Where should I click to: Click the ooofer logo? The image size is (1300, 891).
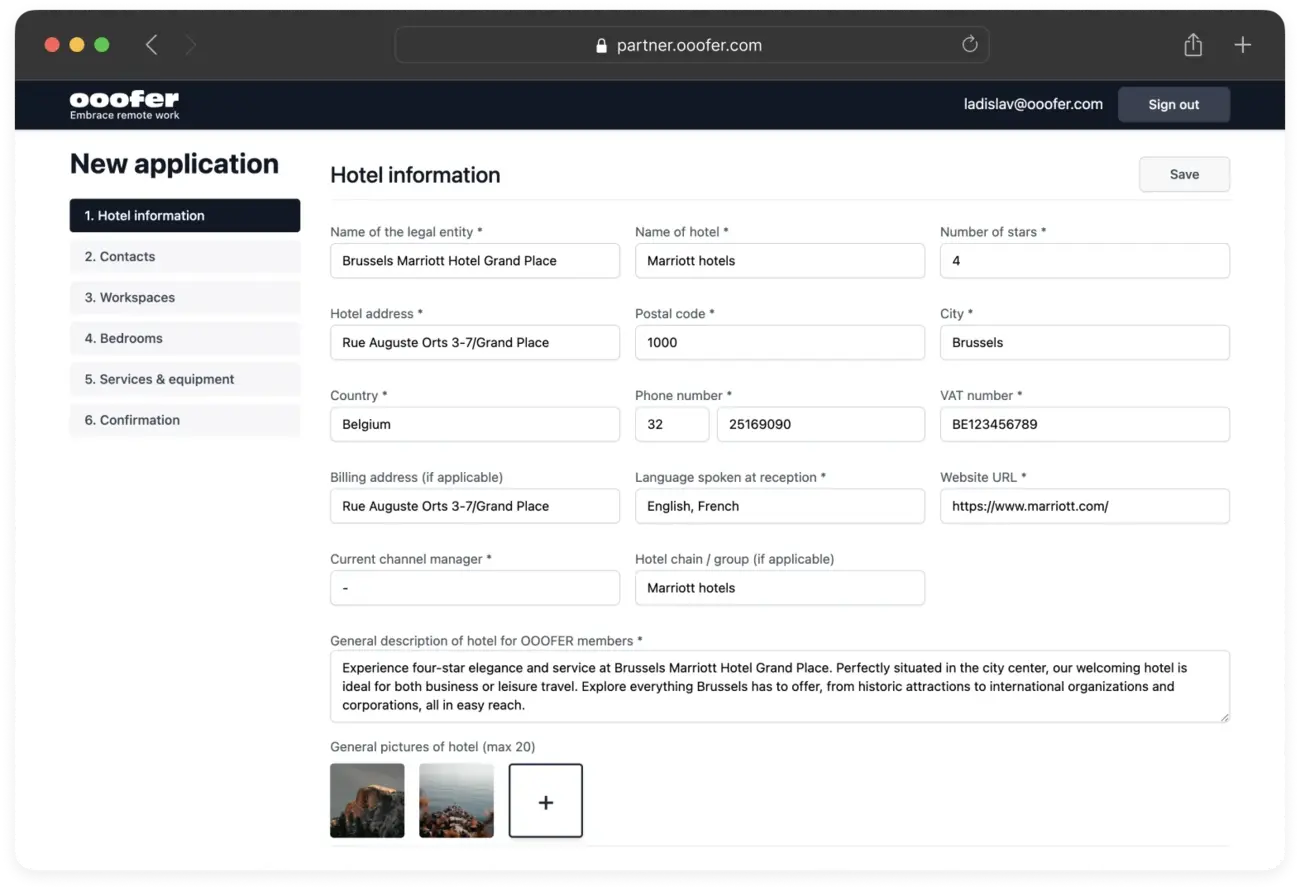click(124, 99)
